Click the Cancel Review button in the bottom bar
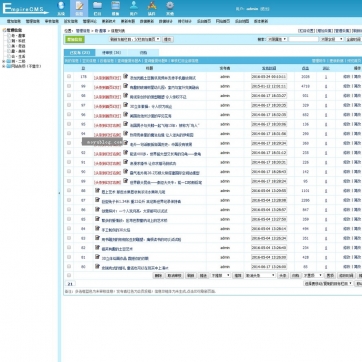This screenshot has width=362, height=362. [x=174, y=276]
